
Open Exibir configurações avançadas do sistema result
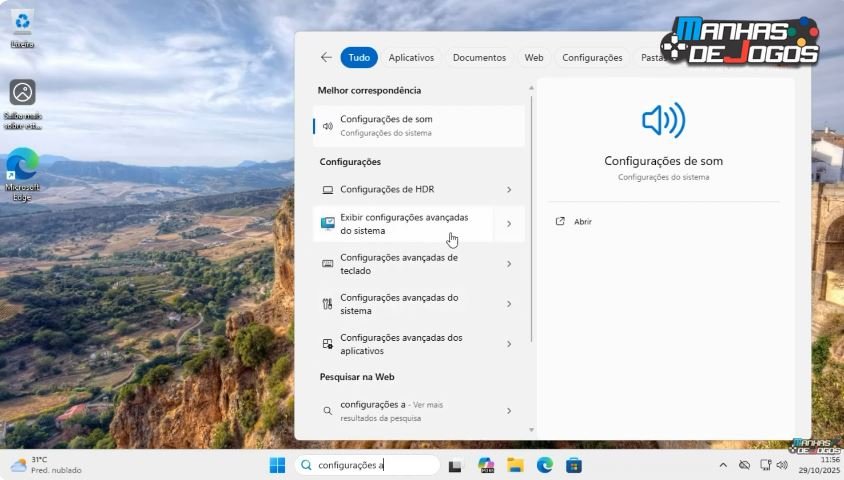tap(403, 224)
